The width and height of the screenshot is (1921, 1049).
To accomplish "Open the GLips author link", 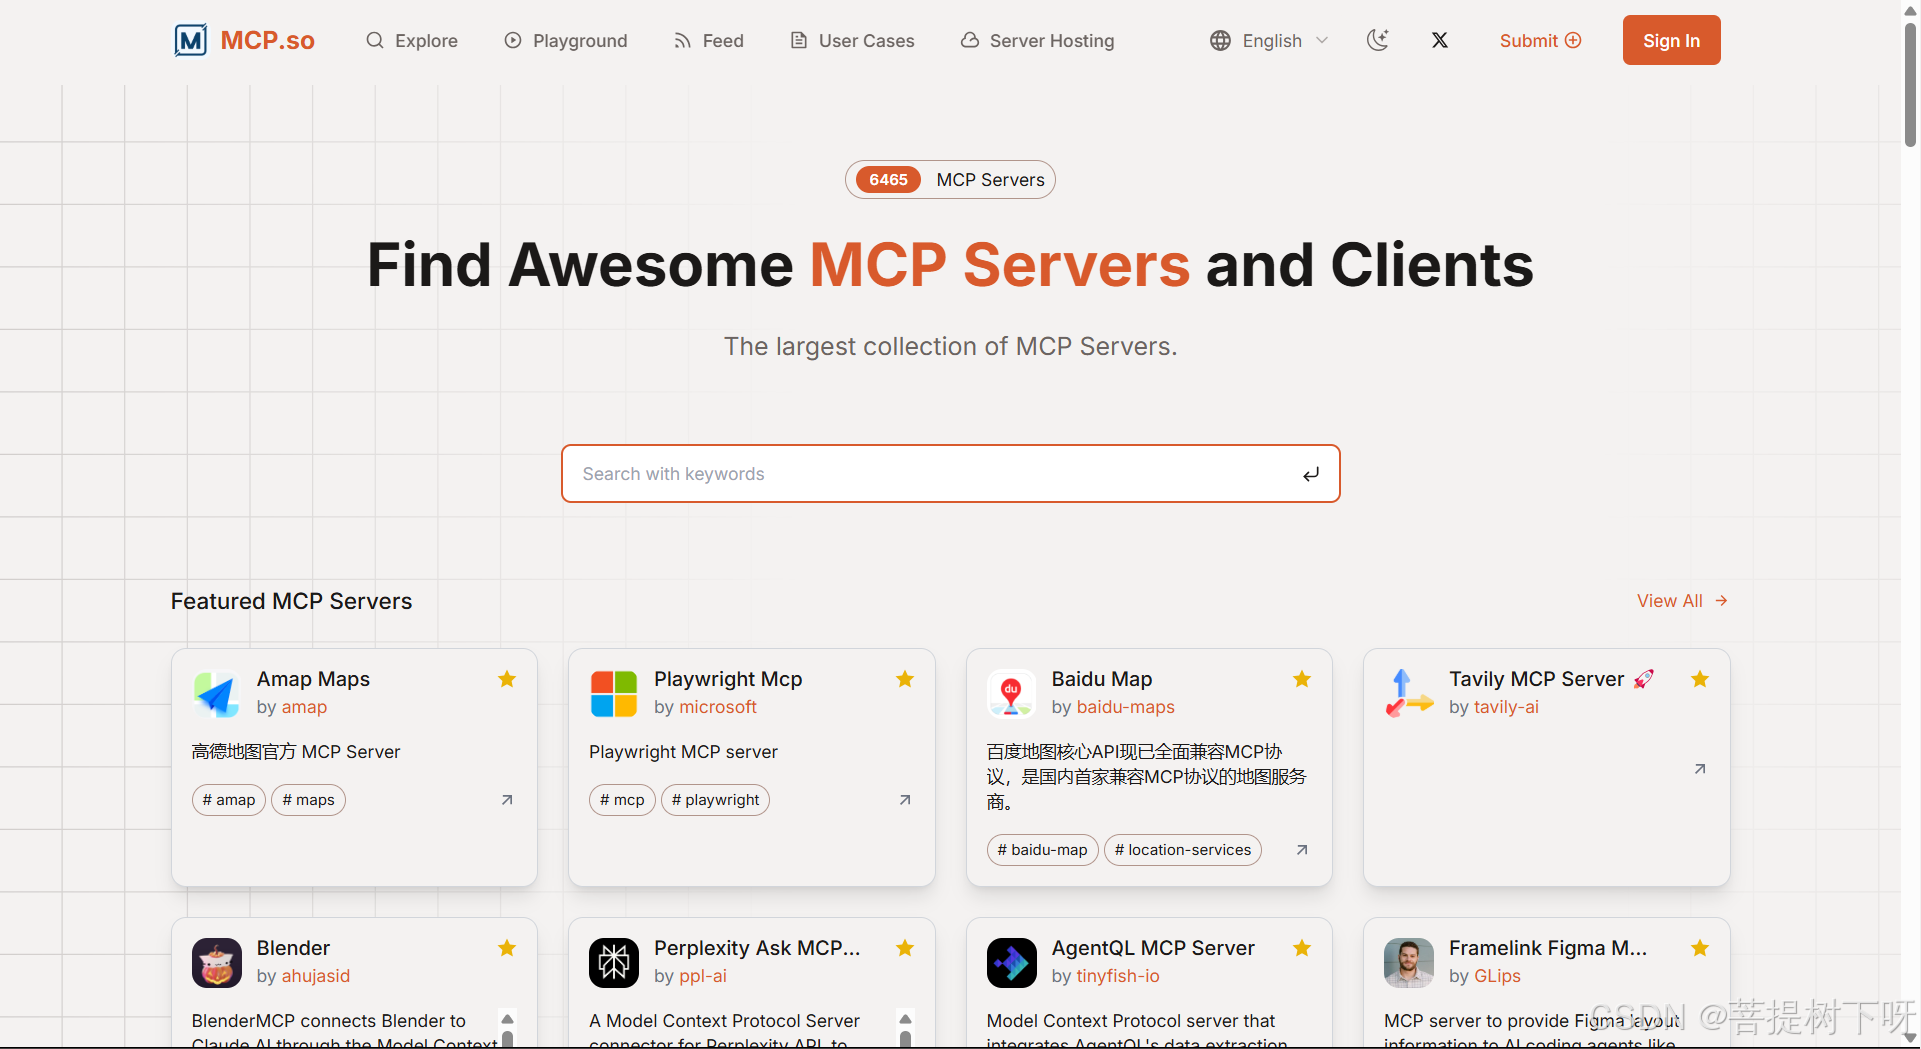I will click(1497, 976).
